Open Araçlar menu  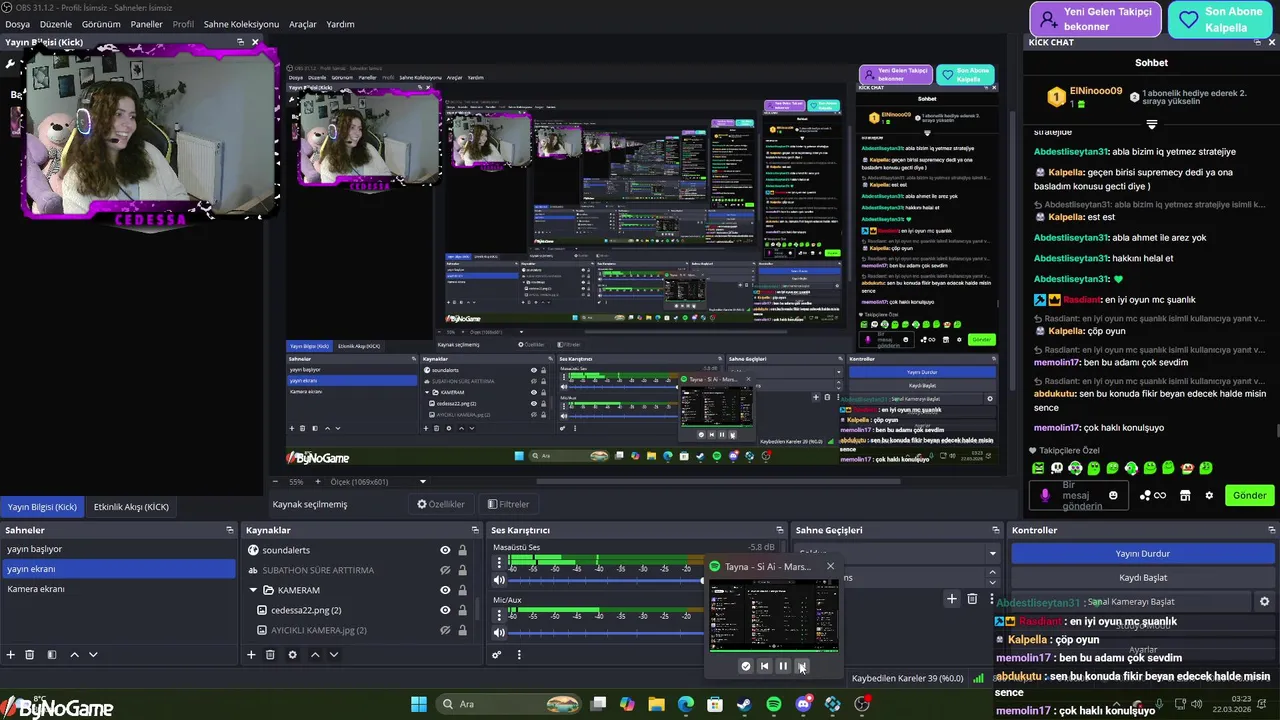[x=302, y=24]
